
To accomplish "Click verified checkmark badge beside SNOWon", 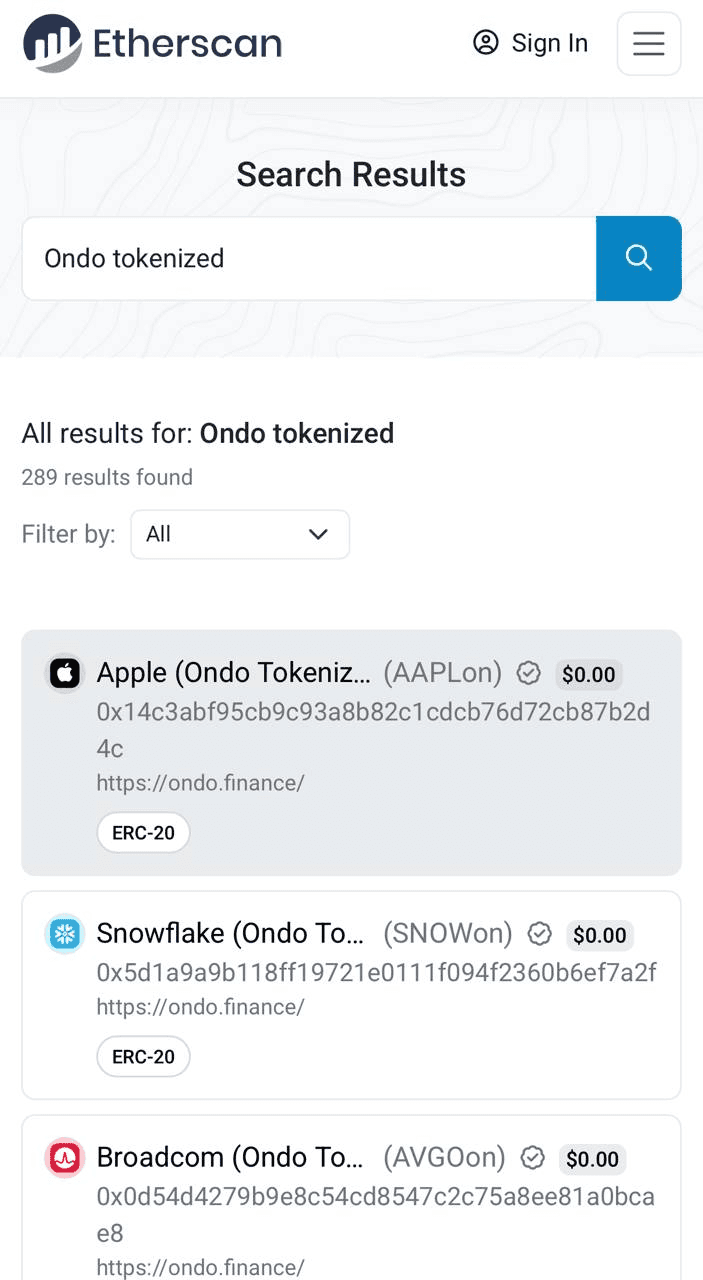I will tap(539, 934).
